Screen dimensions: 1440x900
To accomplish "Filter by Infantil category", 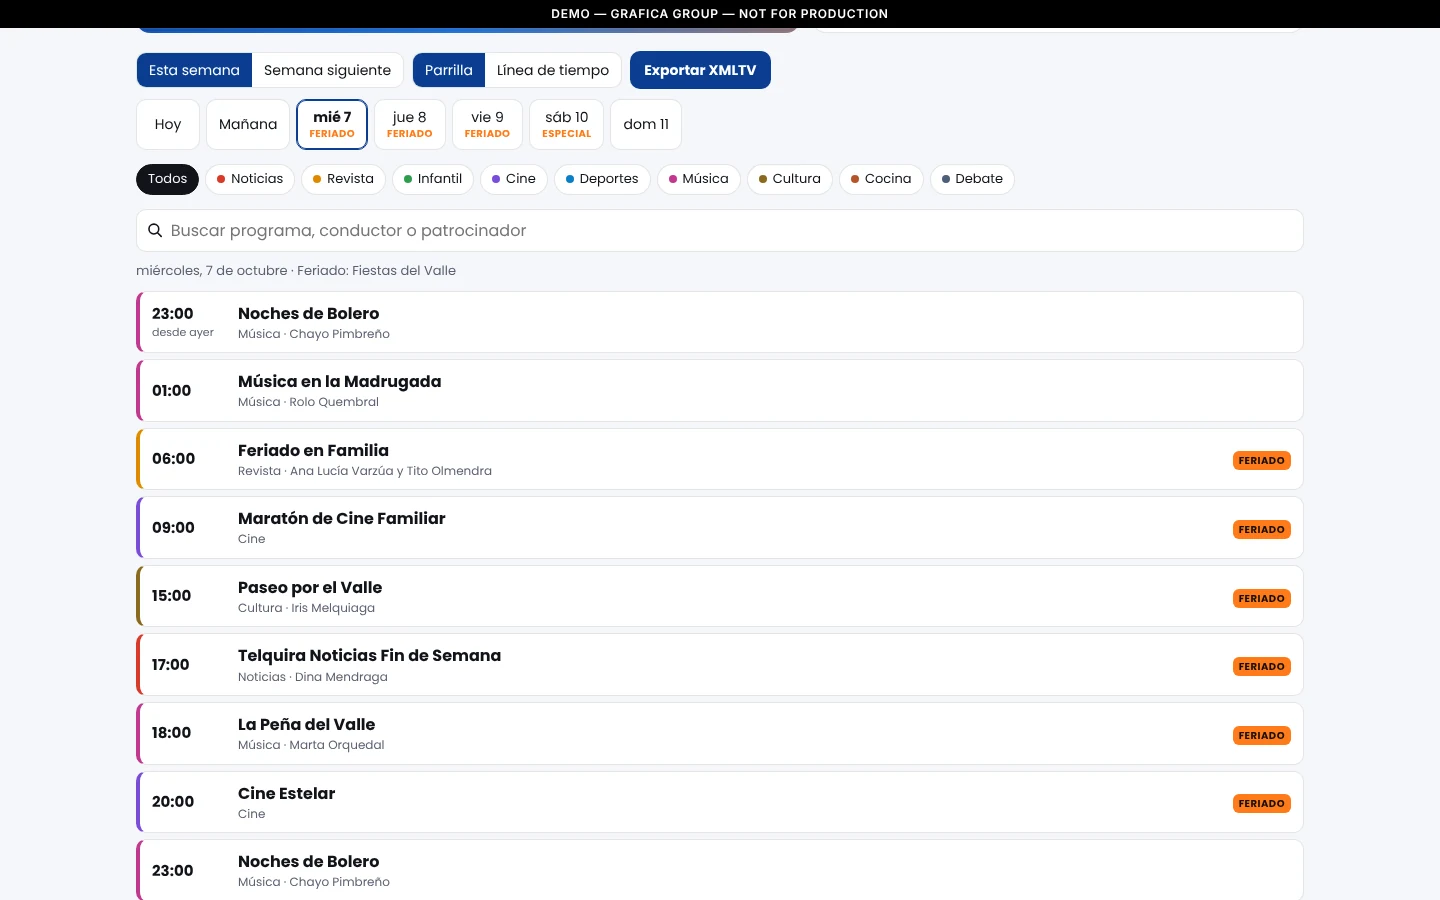I will click(433, 179).
